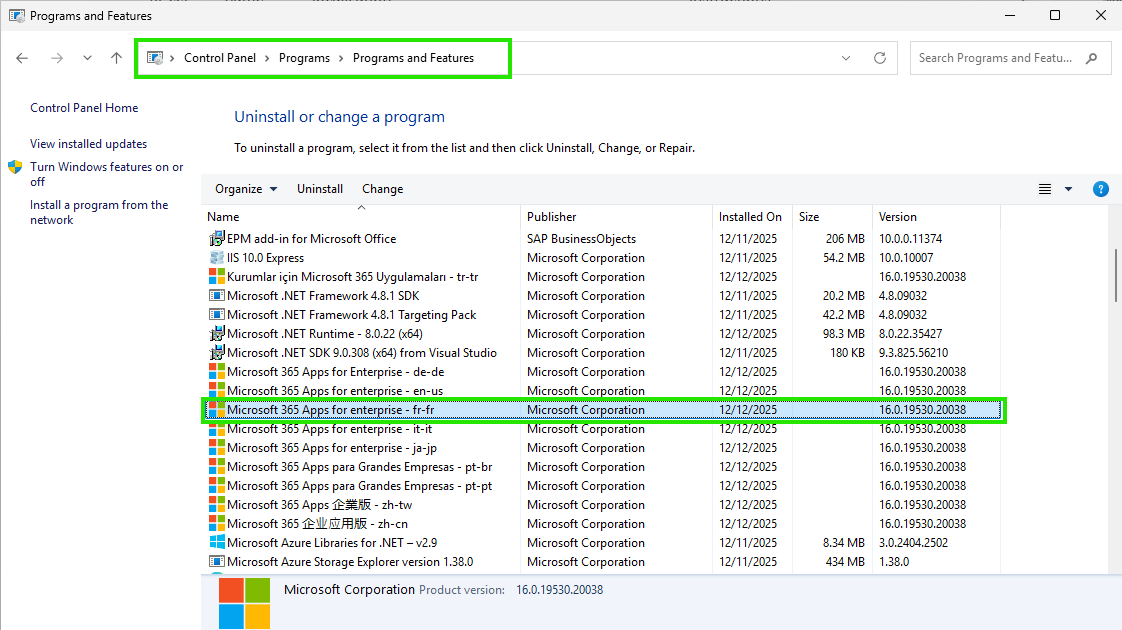
Task: Sort by the Publisher column header
Action: point(617,216)
